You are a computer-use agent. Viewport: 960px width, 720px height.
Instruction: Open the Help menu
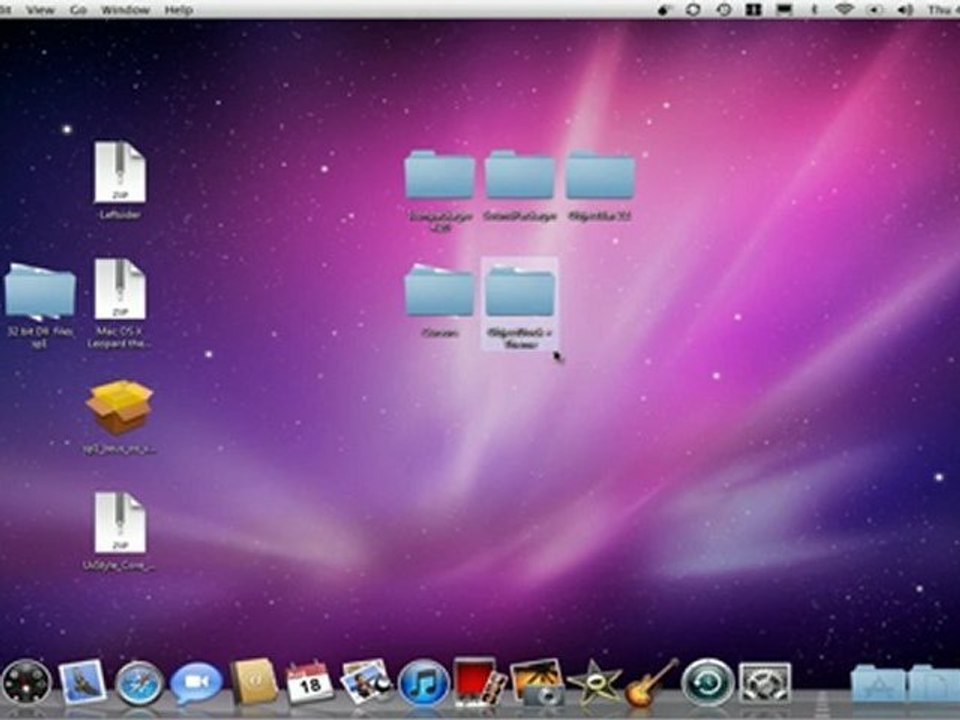pos(179,10)
